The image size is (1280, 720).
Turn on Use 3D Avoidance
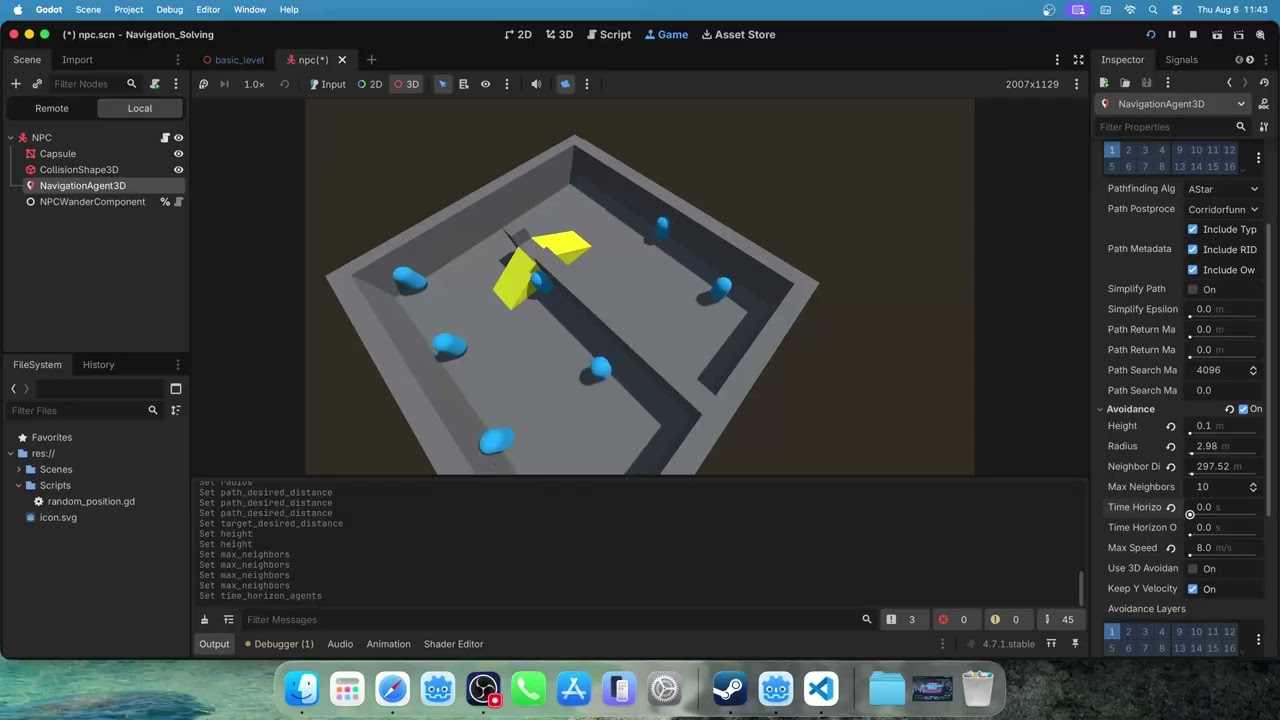point(1192,569)
